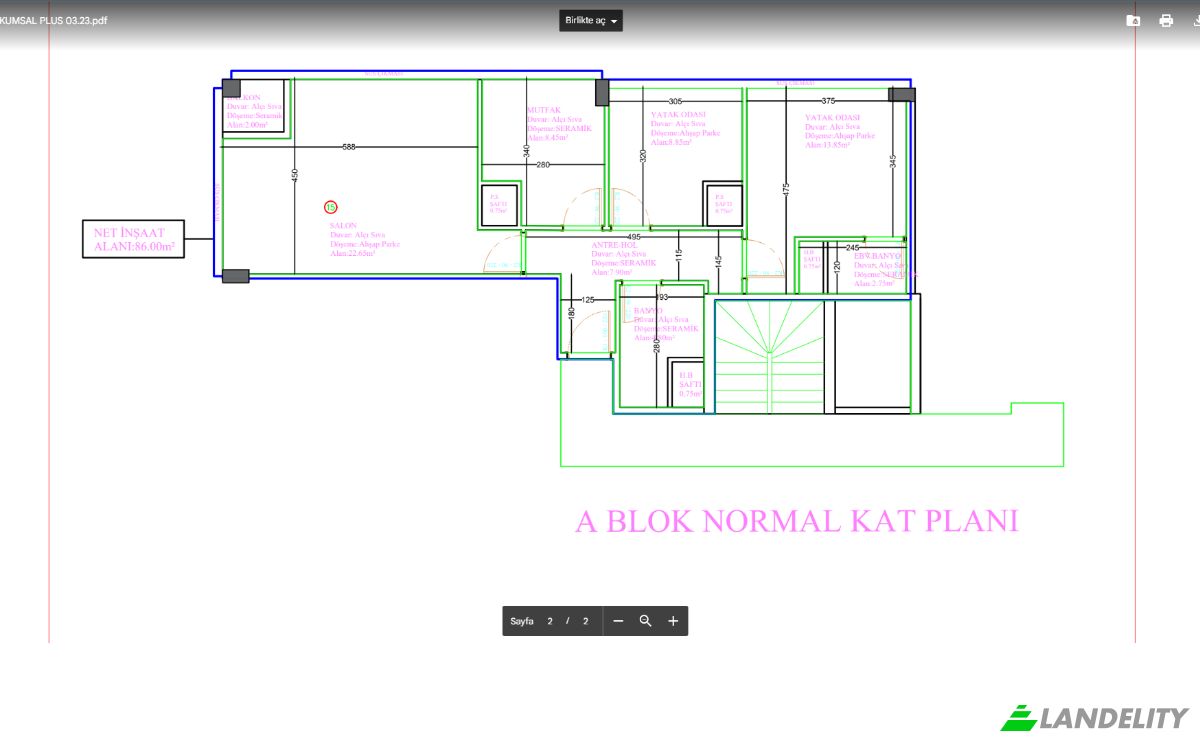Zoom out using the minus icon
This screenshot has height=741, width=1200.
click(x=617, y=621)
